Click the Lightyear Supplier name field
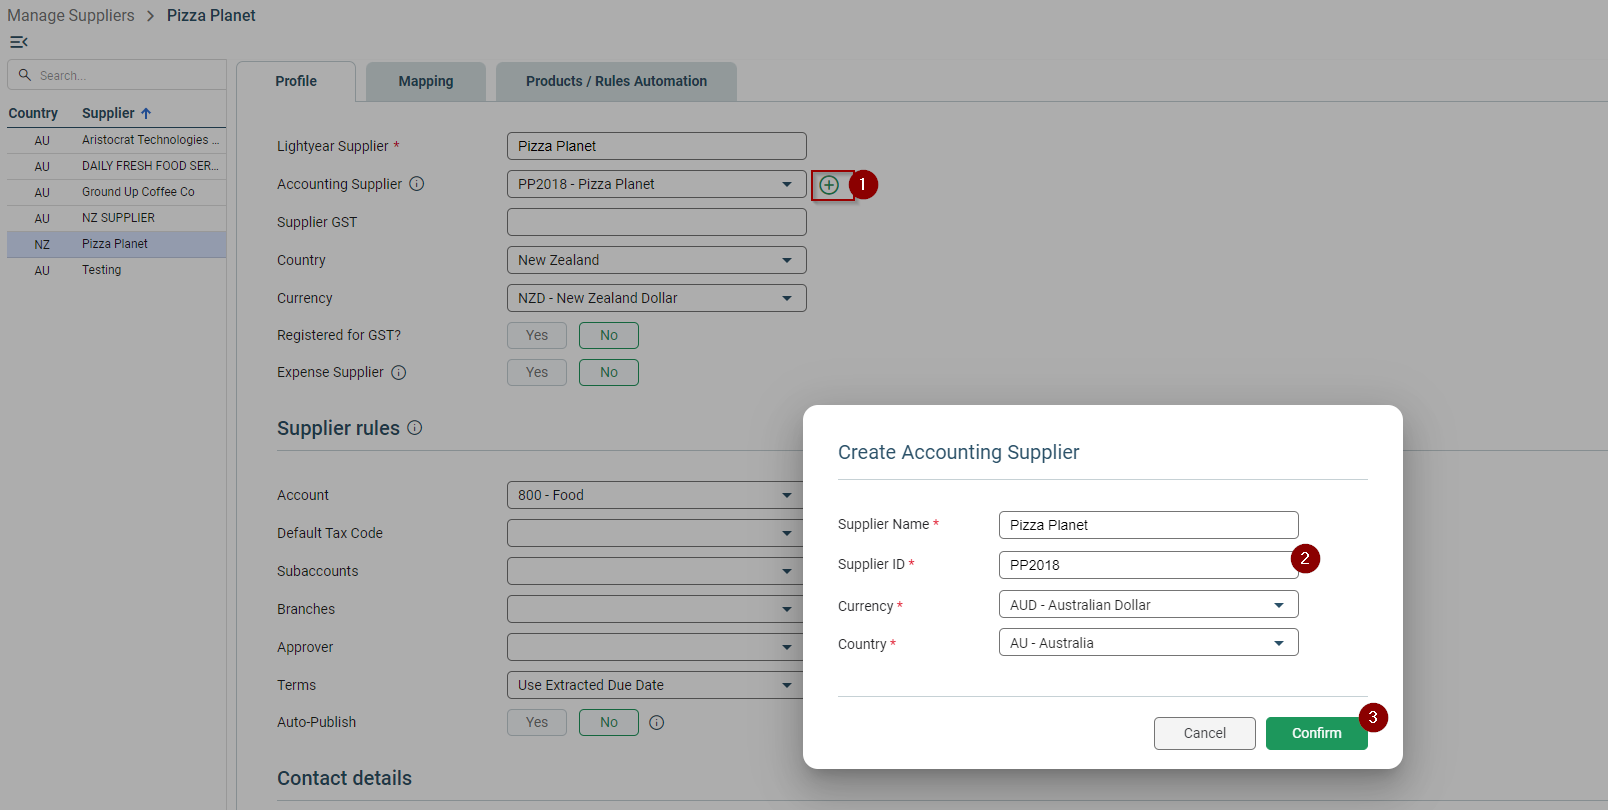The image size is (1608, 810). (x=657, y=146)
